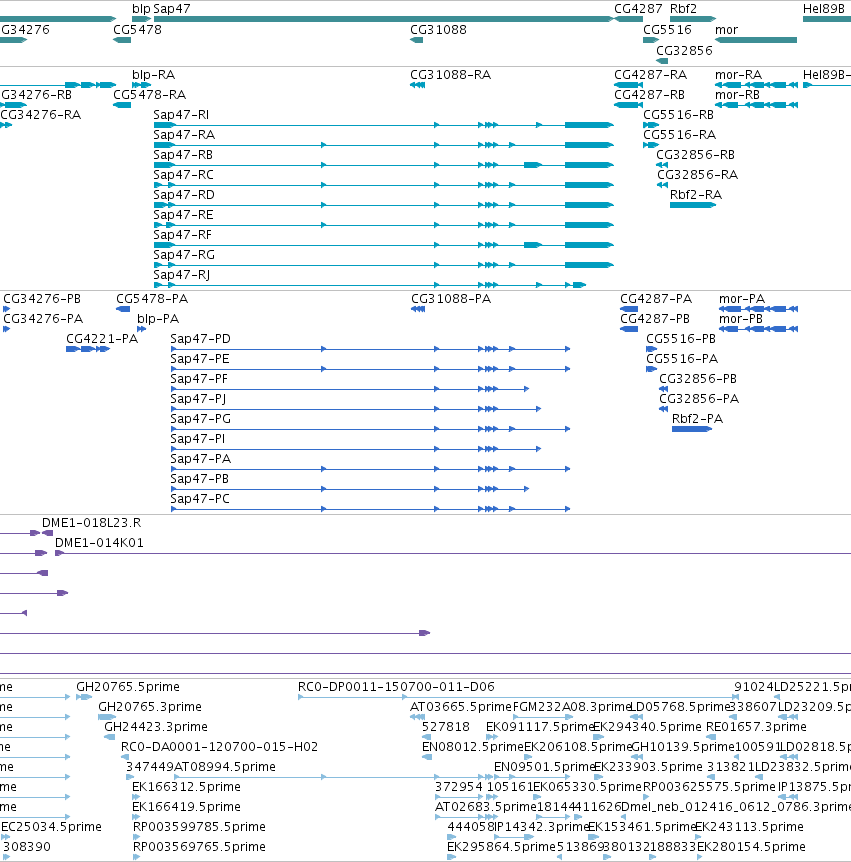Viewport: 851px width, 862px height.
Task: Select the Hel89B gene label
Action: point(824,9)
